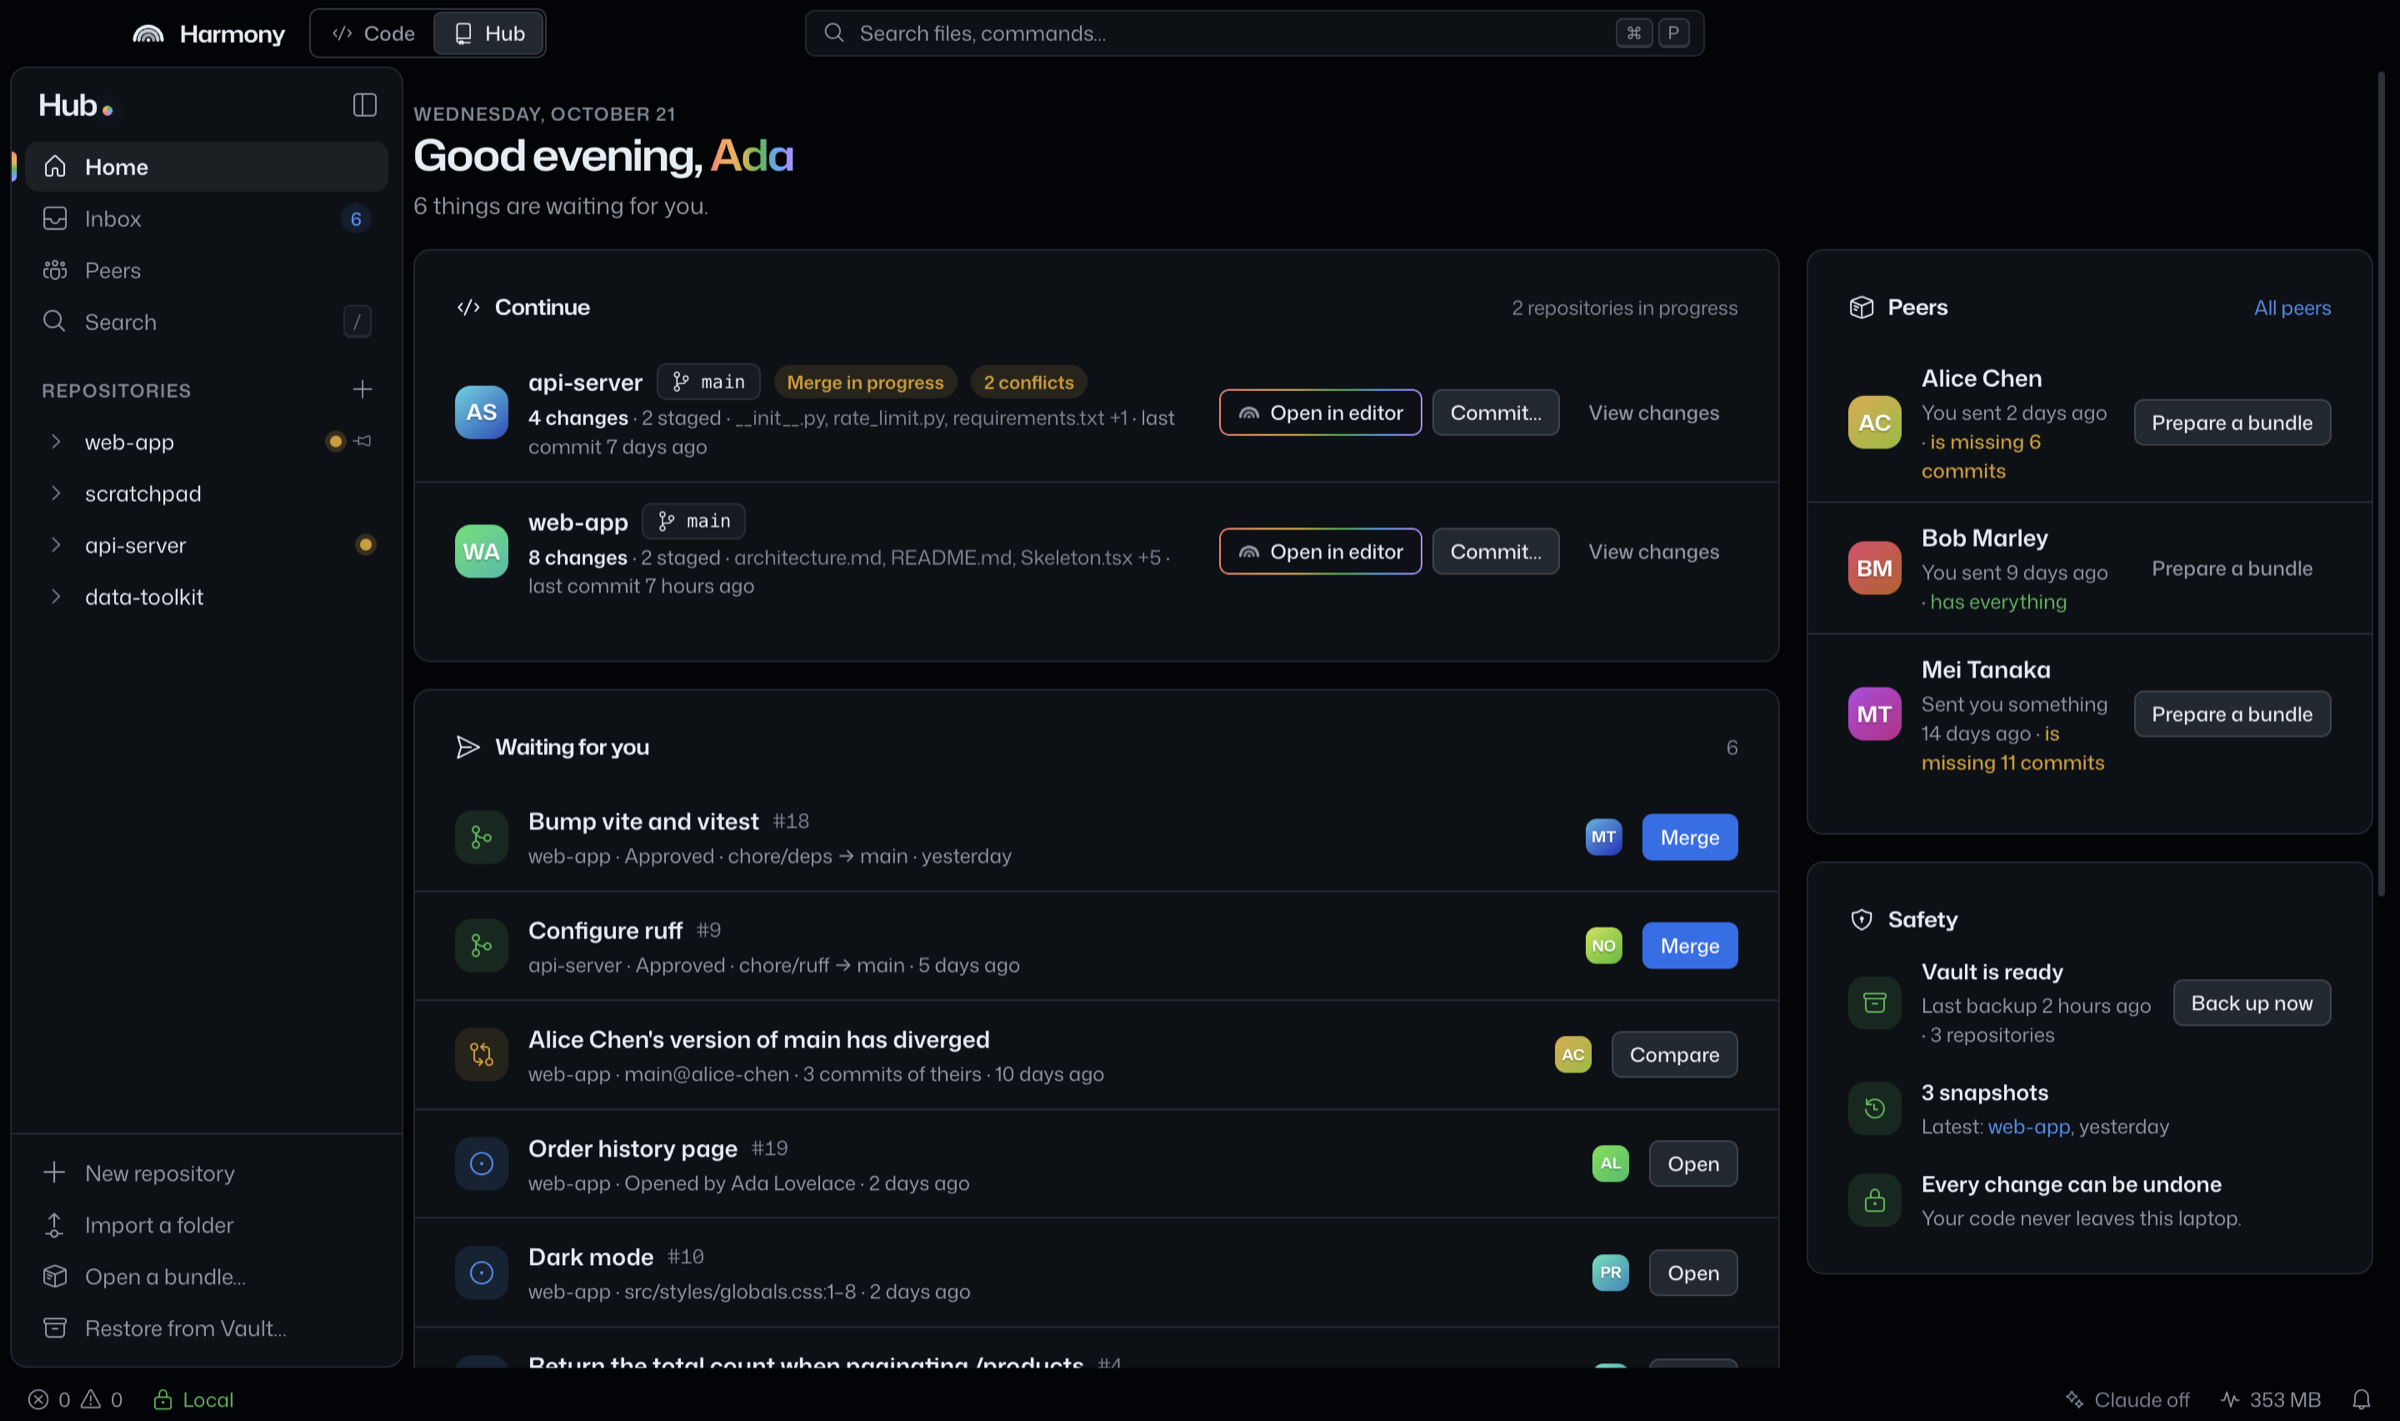Click the MT avatar on Bump vite row
Image resolution: width=2400 pixels, height=1421 pixels.
pos(1603,837)
